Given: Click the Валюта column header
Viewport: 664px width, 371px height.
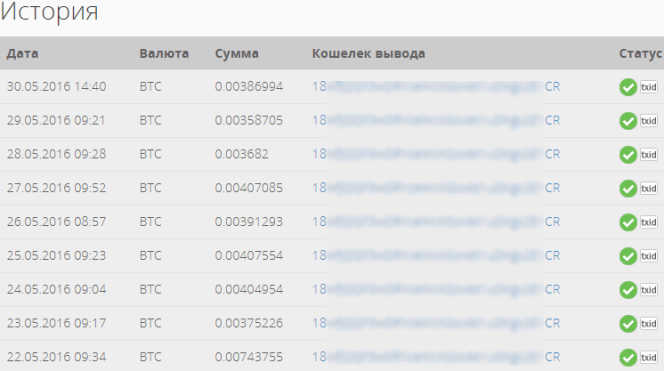Looking at the screenshot, I should [x=164, y=54].
